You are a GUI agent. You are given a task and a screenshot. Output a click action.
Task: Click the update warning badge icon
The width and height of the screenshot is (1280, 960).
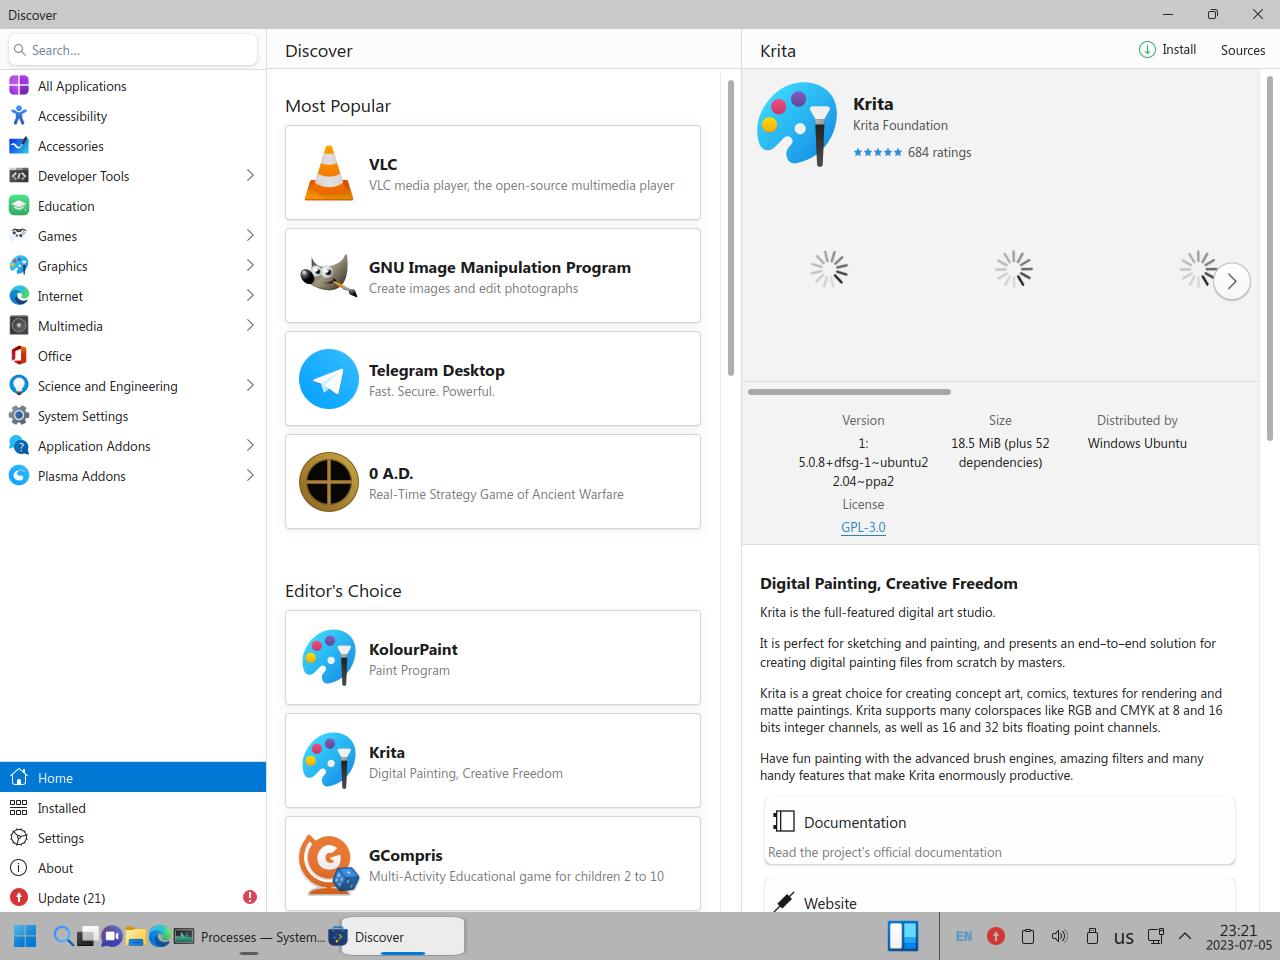click(250, 897)
